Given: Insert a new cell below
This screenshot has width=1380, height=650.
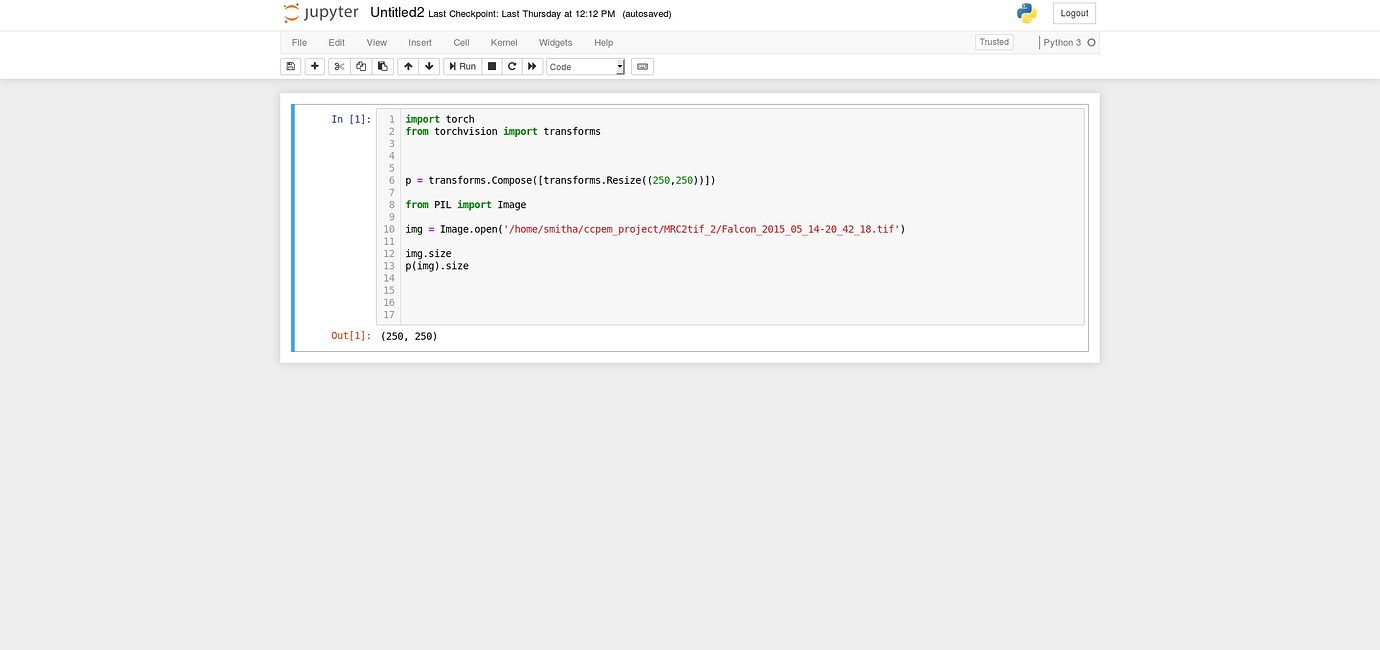Looking at the screenshot, I should tap(314, 66).
